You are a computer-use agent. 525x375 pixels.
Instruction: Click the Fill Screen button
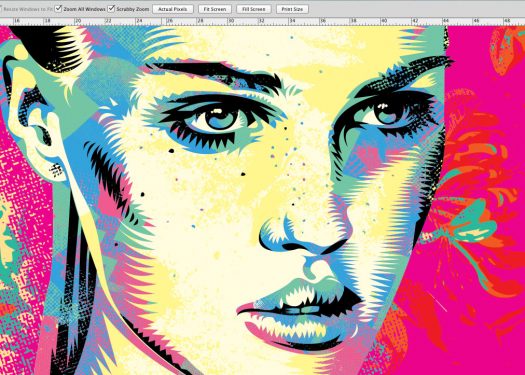pyautogui.click(x=254, y=9)
